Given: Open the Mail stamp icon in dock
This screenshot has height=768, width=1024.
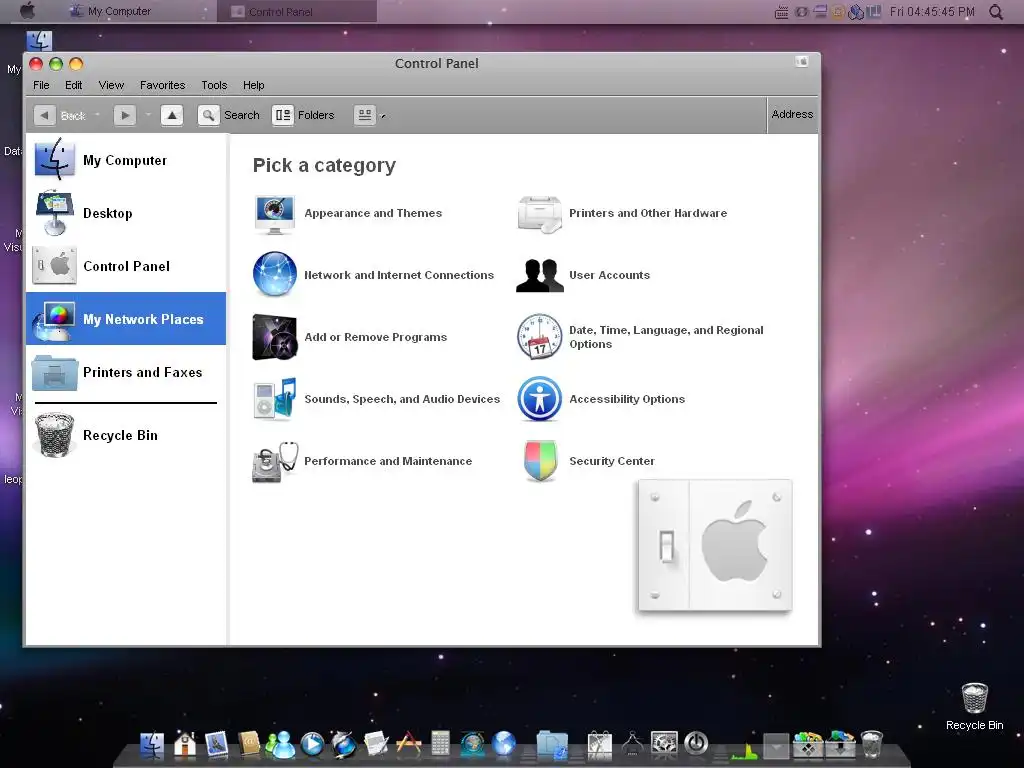Looking at the screenshot, I should coord(216,744).
